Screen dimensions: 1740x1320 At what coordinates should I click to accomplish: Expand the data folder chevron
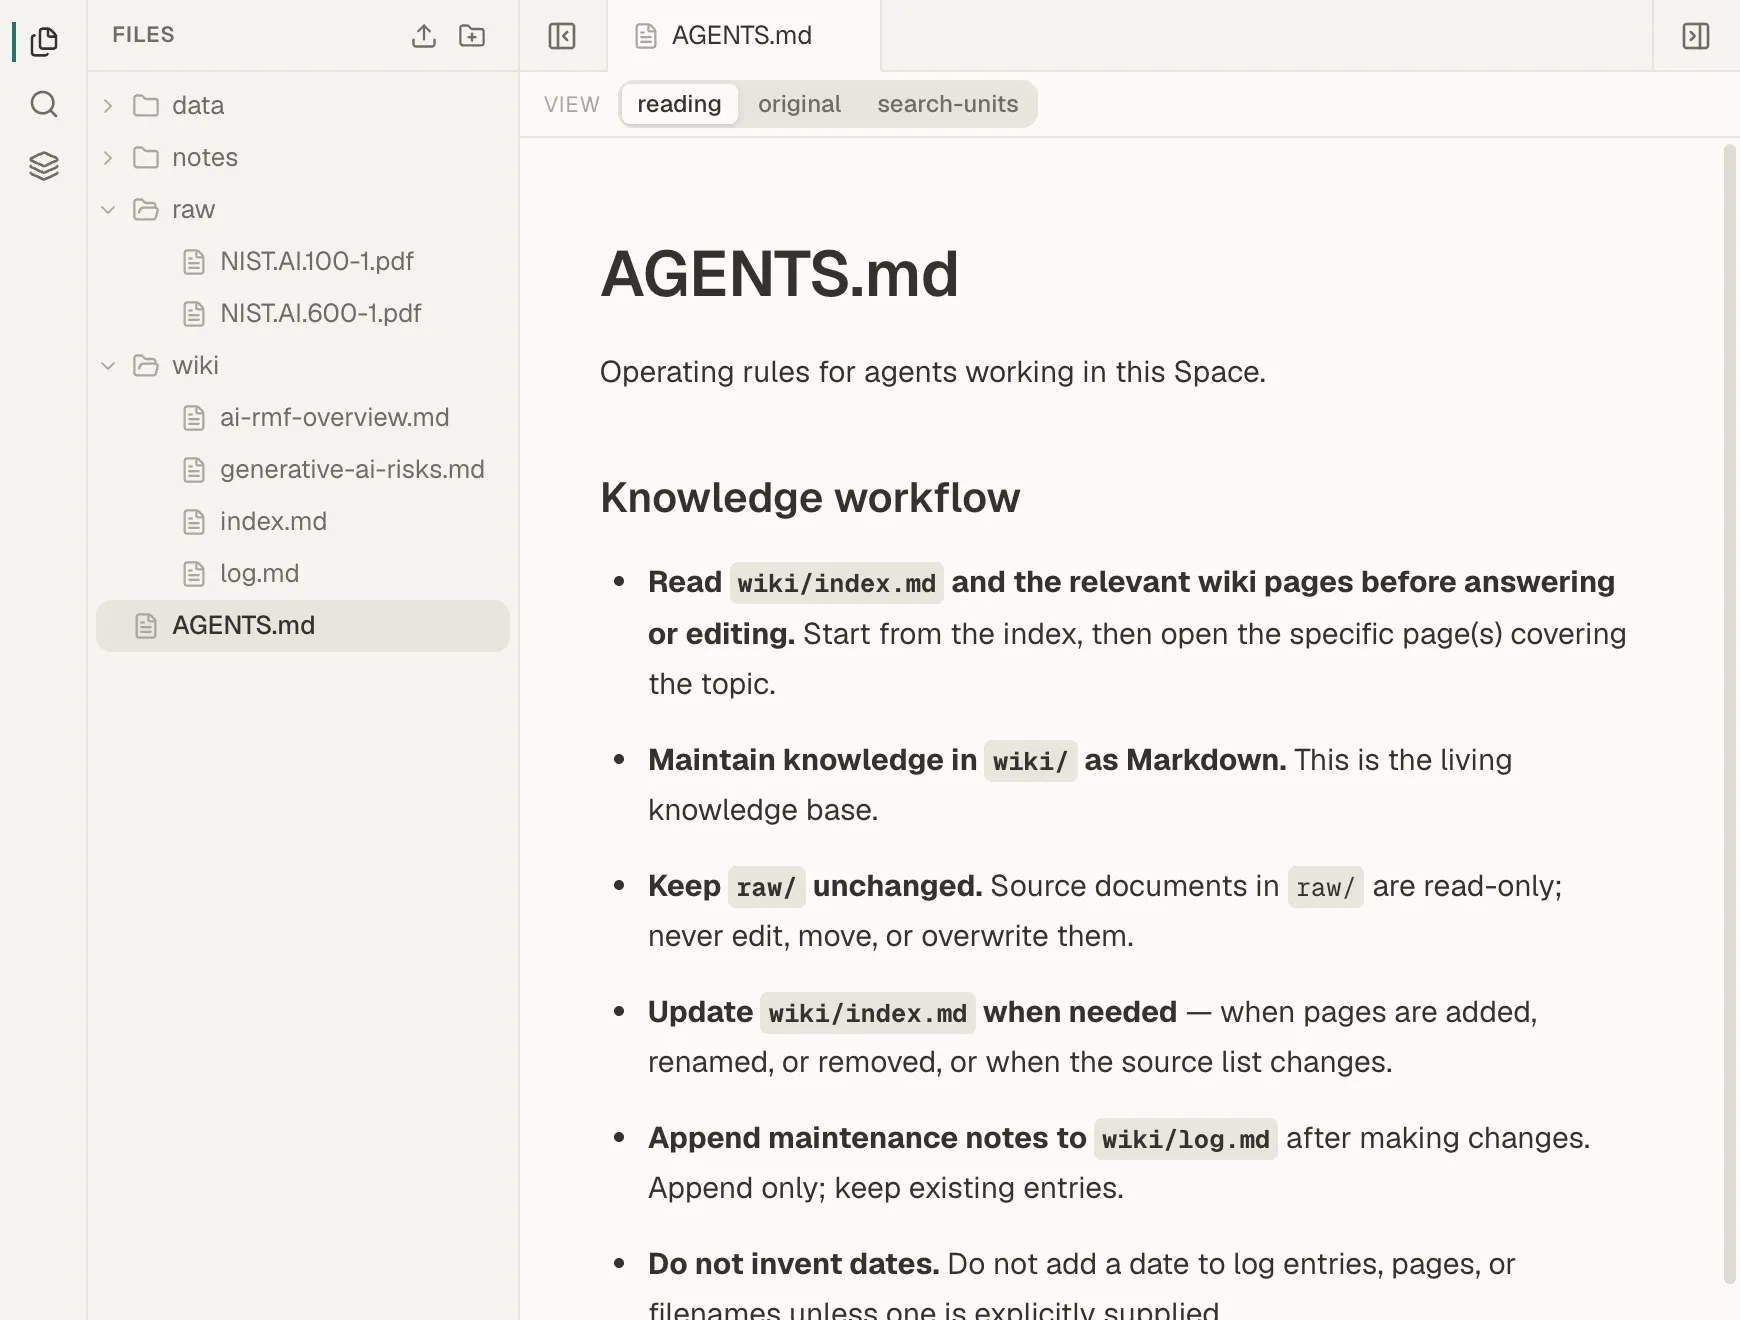coord(108,105)
